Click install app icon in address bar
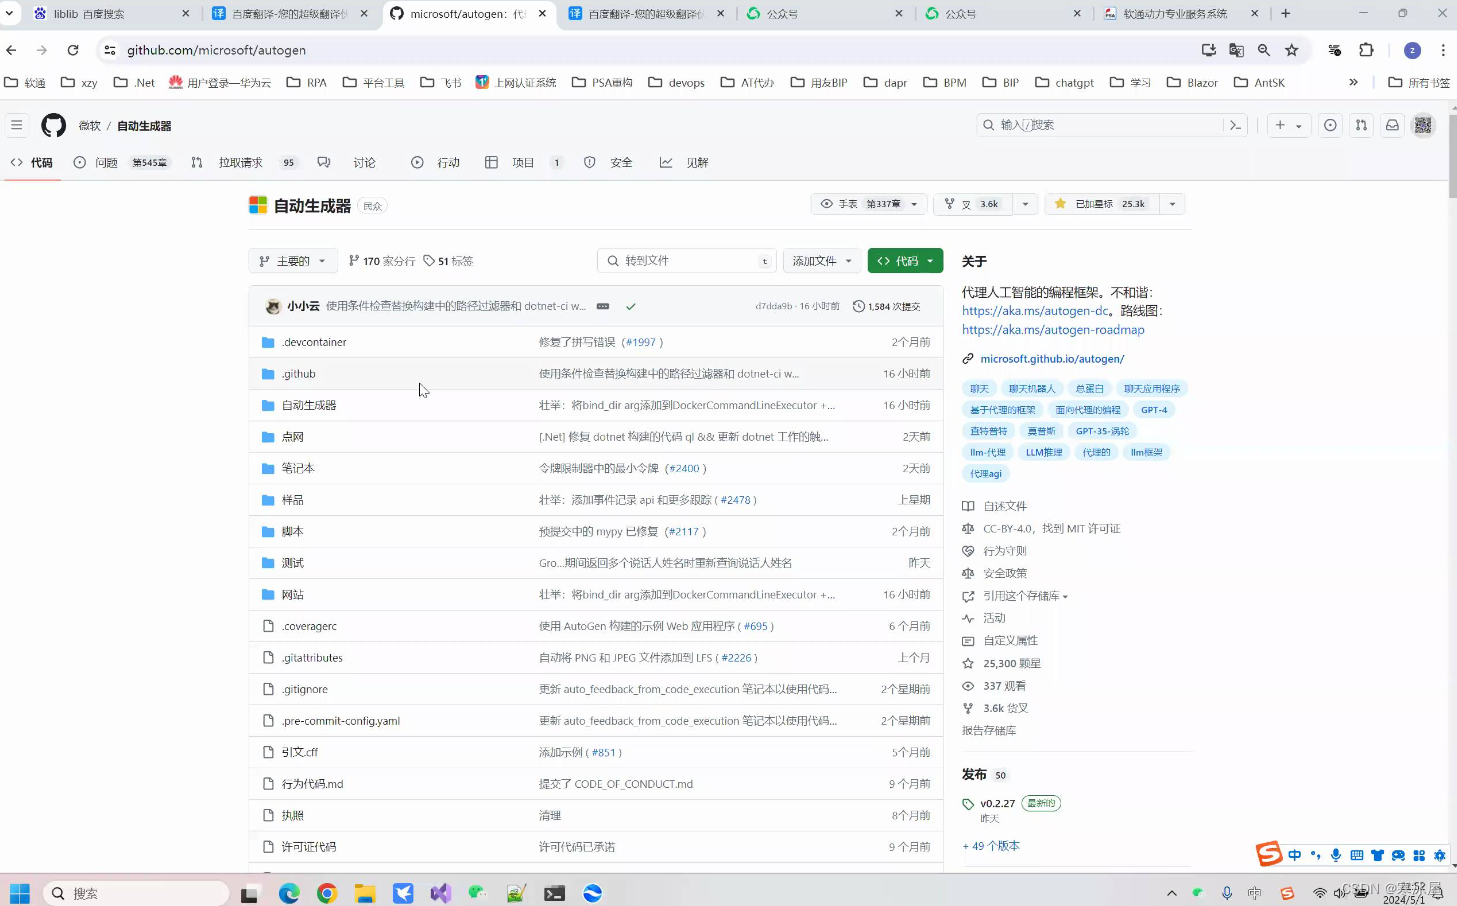 [1208, 50]
